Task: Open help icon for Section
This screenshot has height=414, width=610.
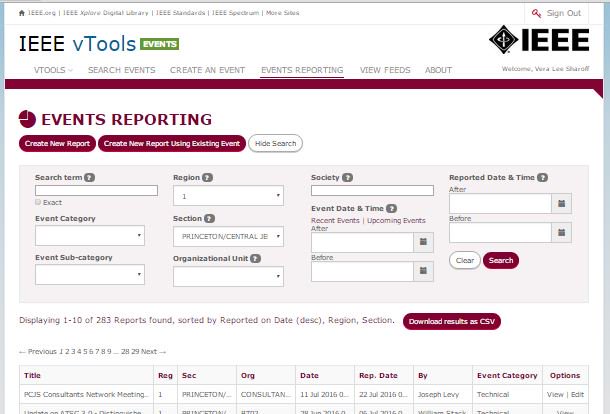Action: pyautogui.click(x=209, y=219)
